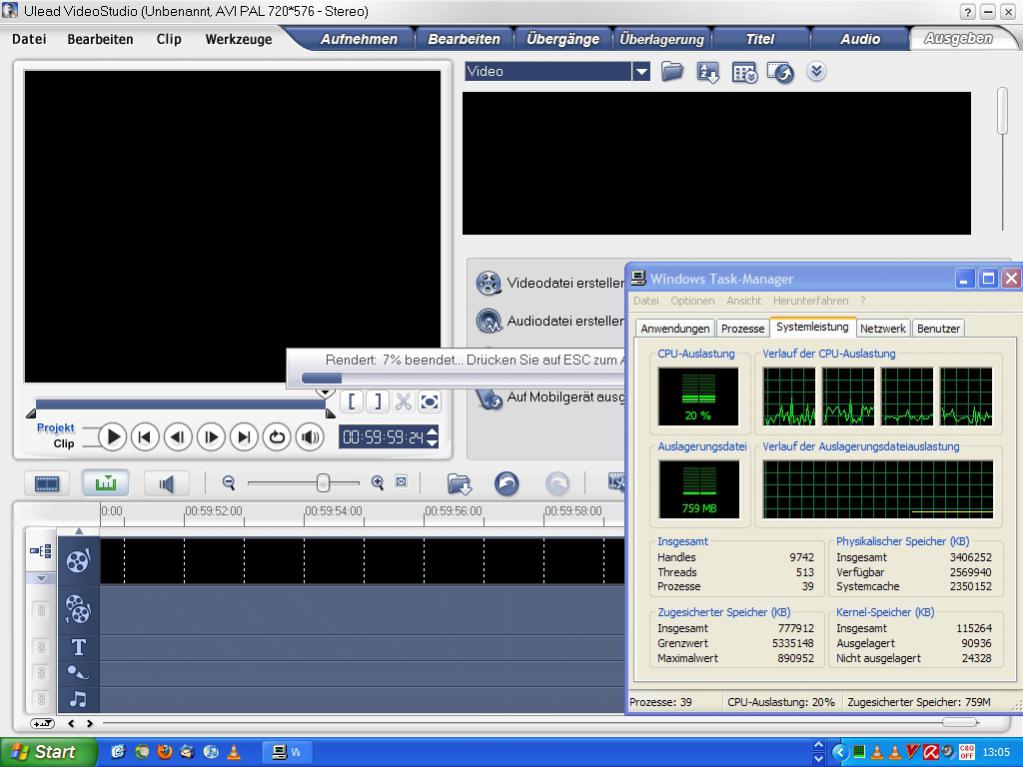The height and width of the screenshot is (767, 1023).
Task: Switch to Timeline view
Action: coord(105,483)
